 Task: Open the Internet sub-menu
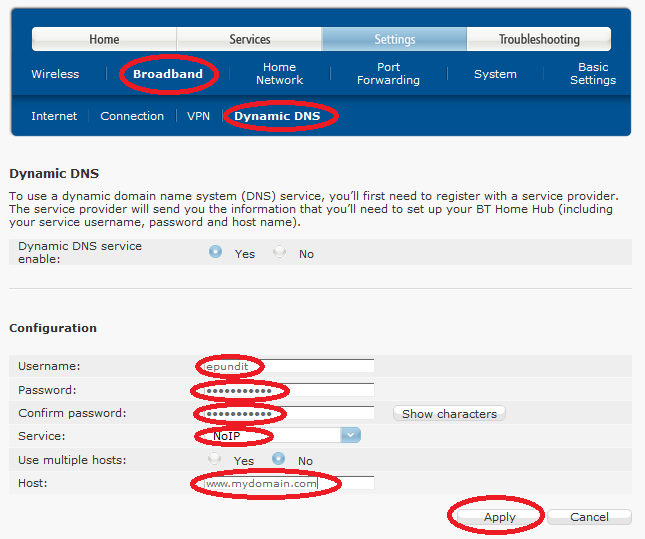coord(54,116)
